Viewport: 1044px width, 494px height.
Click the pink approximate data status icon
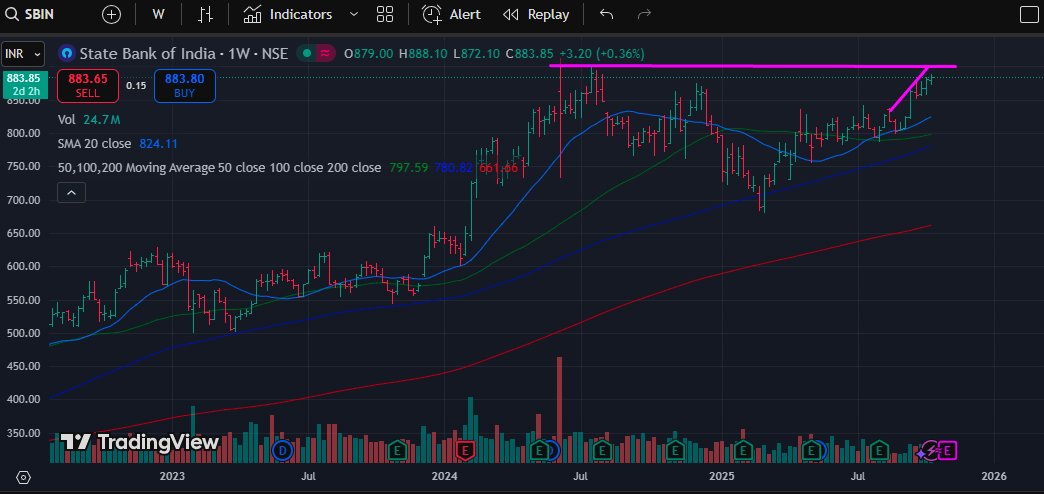click(324, 53)
